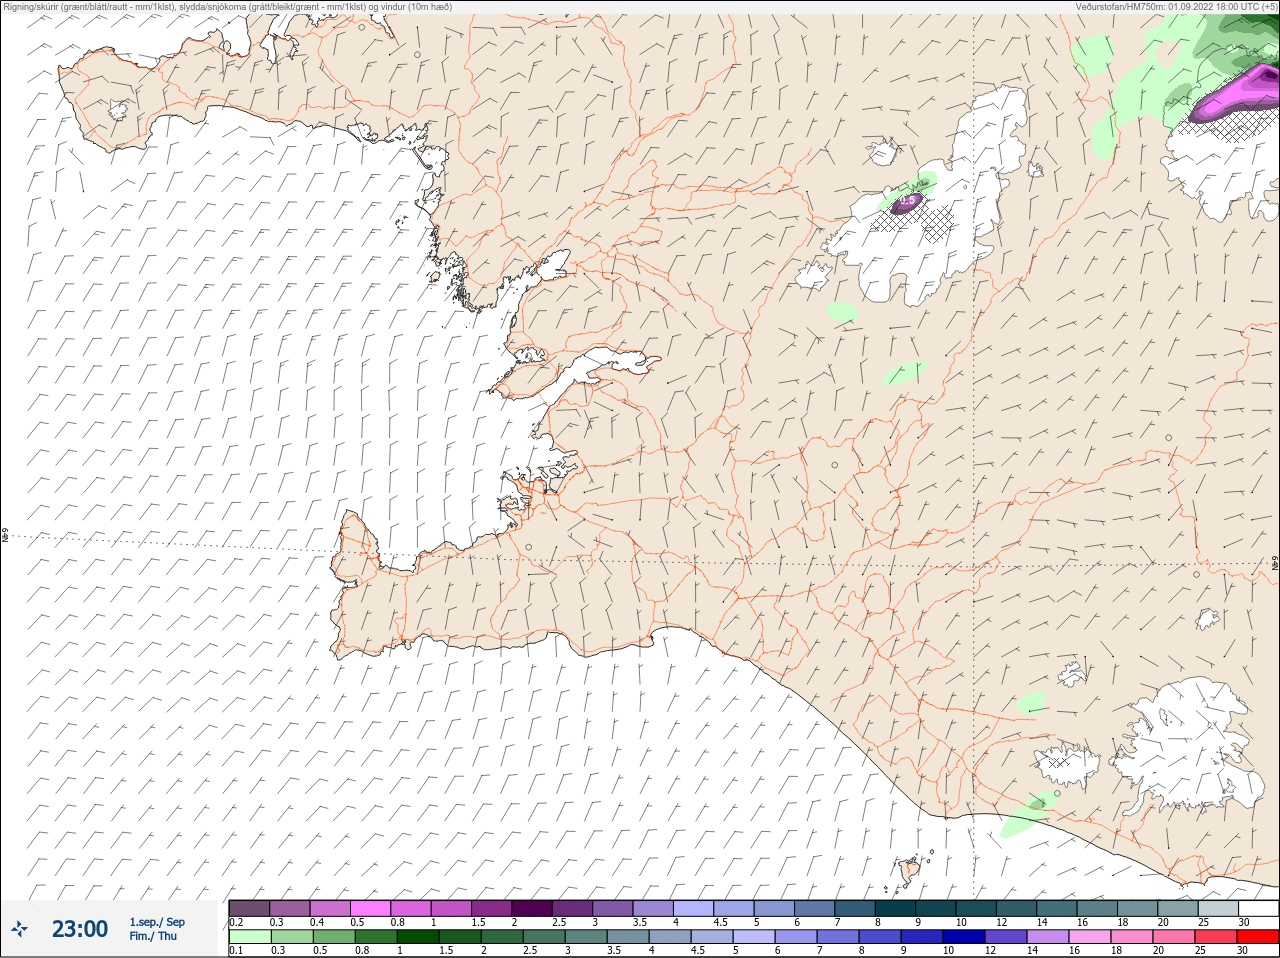Click the '7' label under the lower legend row
The width and height of the screenshot is (1280, 958).
click(x=819, y=951)
